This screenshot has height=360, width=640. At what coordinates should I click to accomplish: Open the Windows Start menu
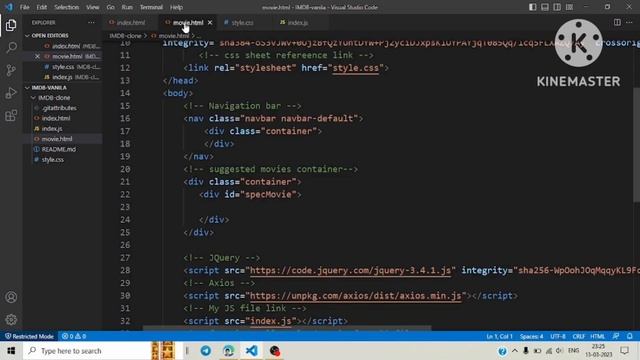(x=11, y=351)
